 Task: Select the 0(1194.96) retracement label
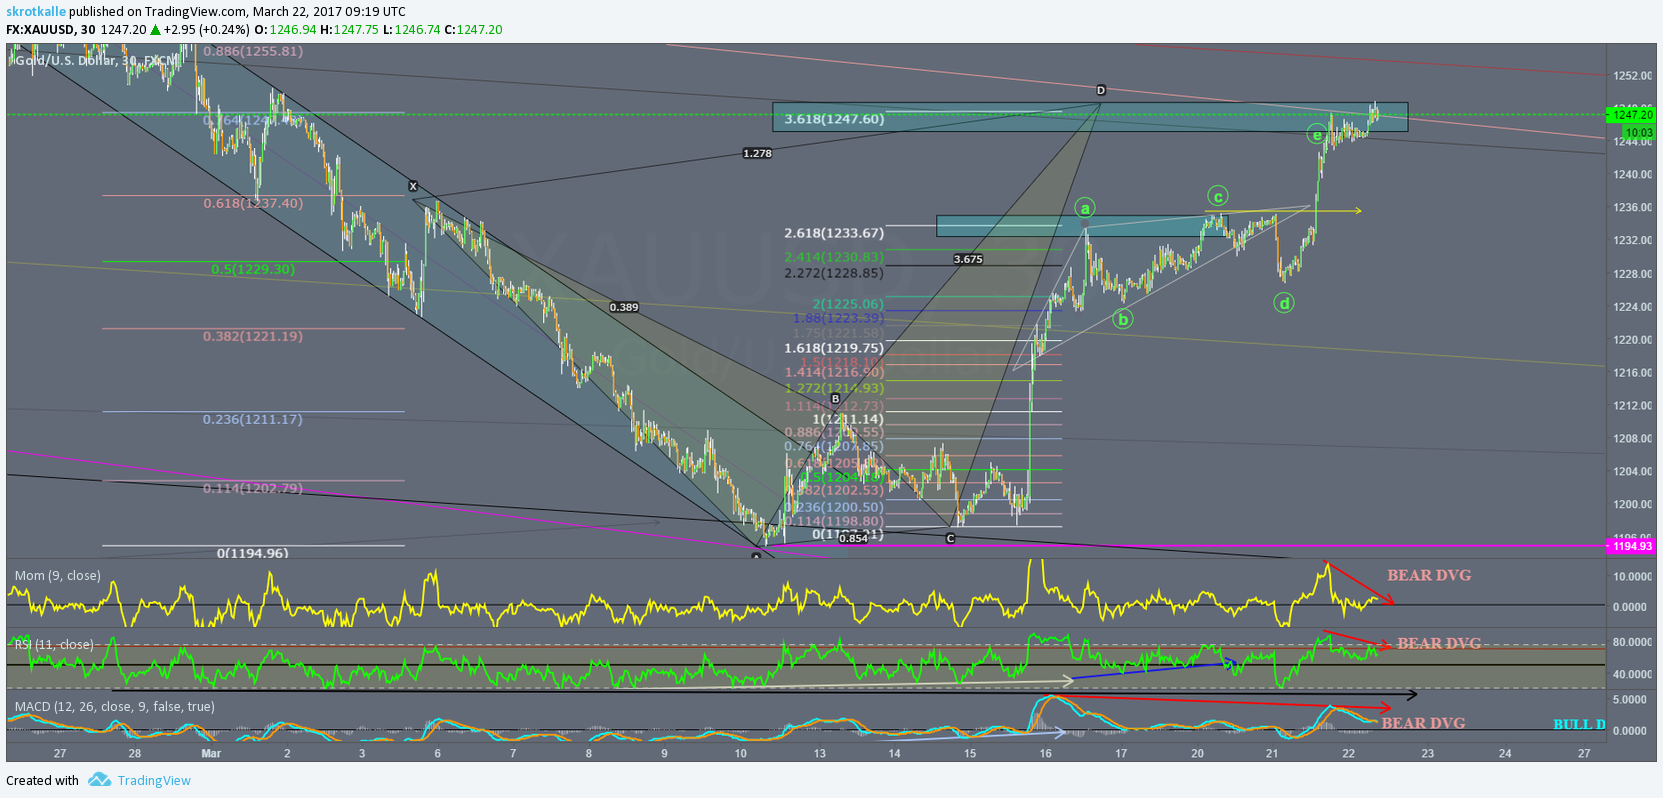tap(253, 553)
